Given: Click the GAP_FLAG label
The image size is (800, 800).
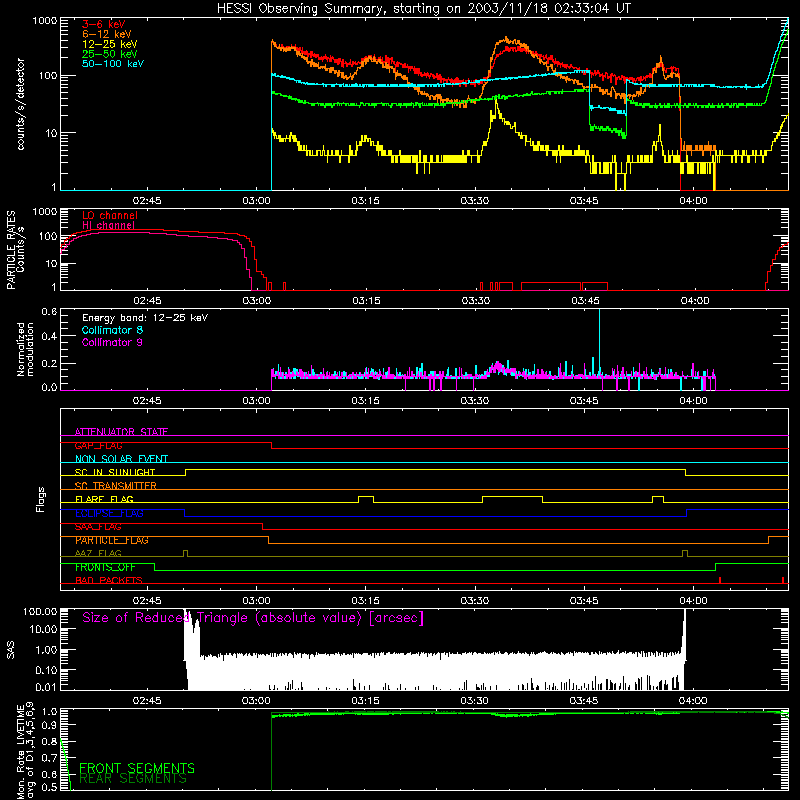Looking at the screenshot, I should [x=98, y=445].
